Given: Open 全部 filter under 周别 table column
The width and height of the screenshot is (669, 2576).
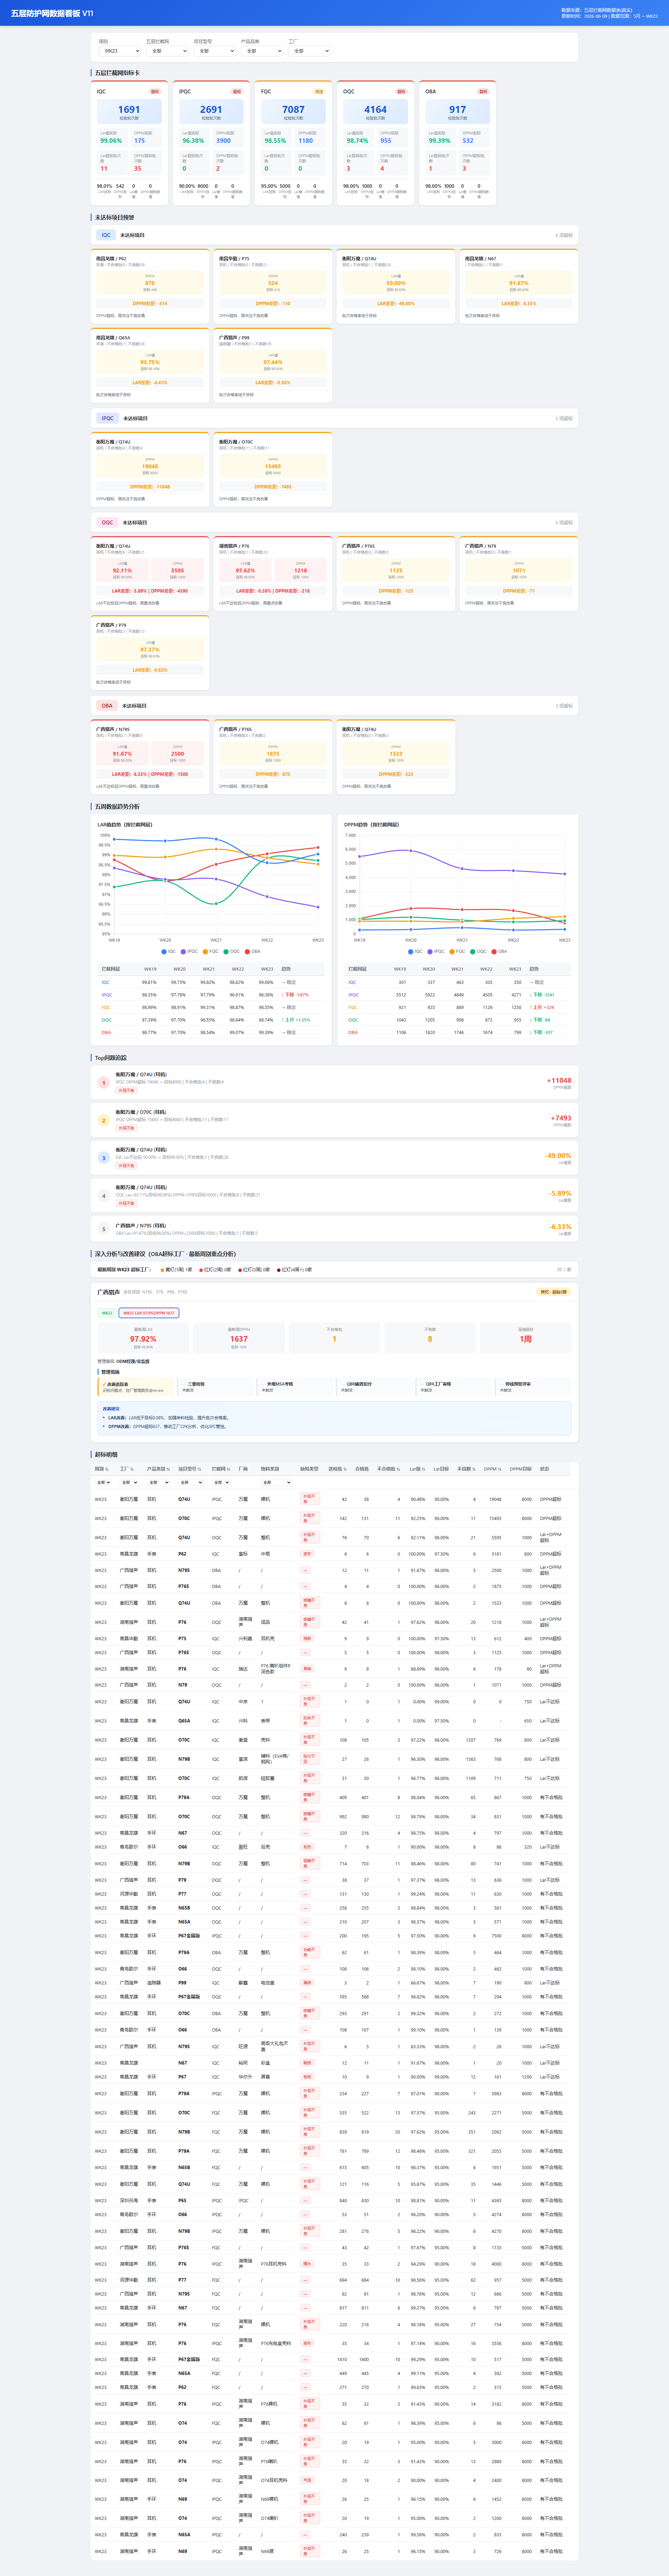Looking at the screenshot, I should 103,1482.
